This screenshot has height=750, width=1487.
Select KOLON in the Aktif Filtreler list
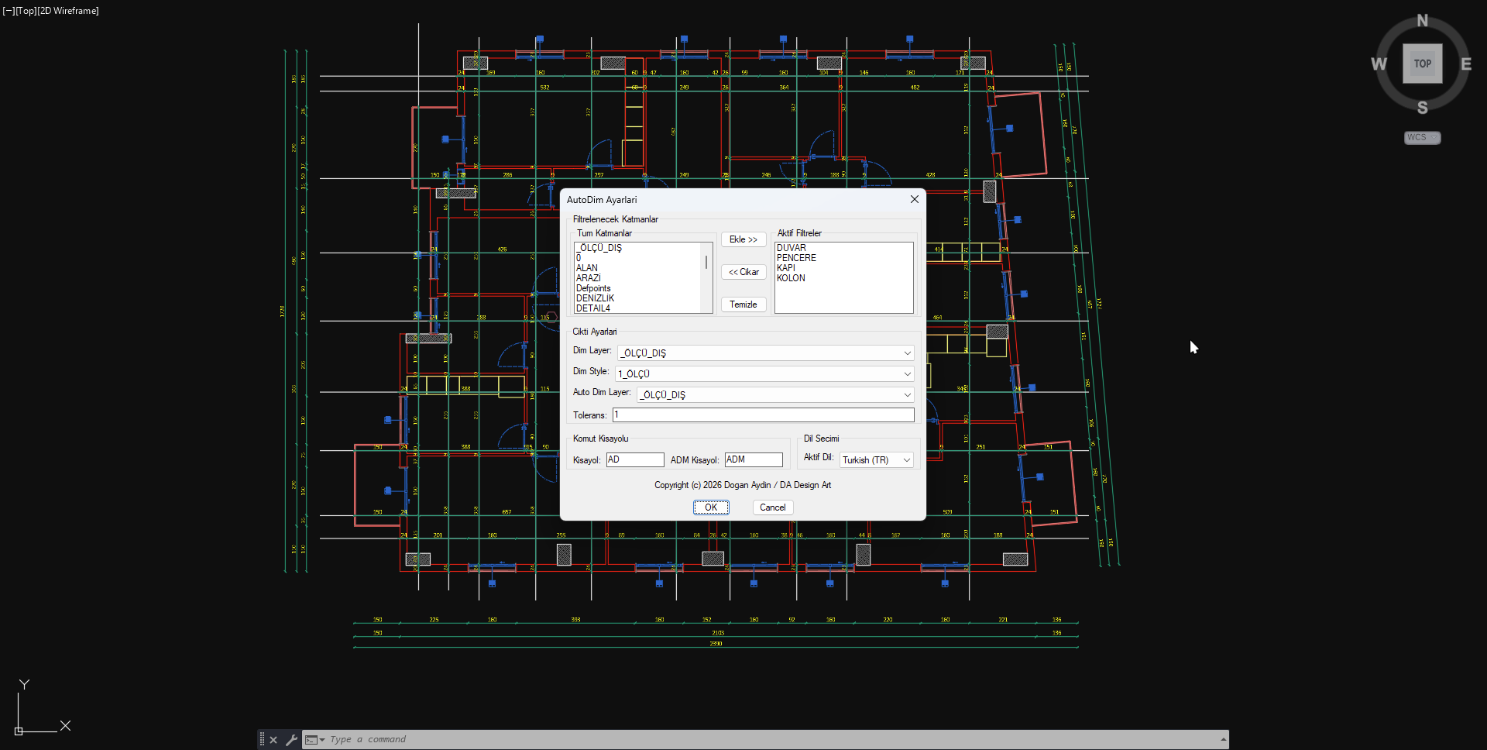(791, 278)
